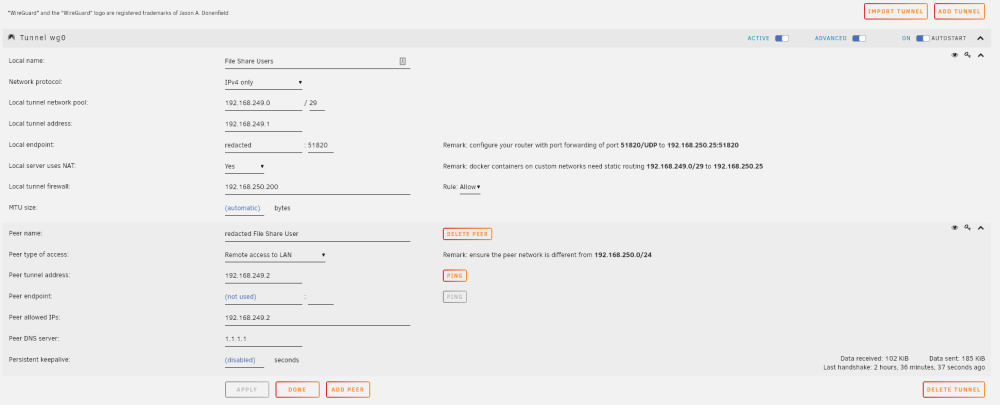Click the Data sent 185 KiB text
Viewport: 1000px width, 405px height.
pyautogui.click(x=957, y=359)
